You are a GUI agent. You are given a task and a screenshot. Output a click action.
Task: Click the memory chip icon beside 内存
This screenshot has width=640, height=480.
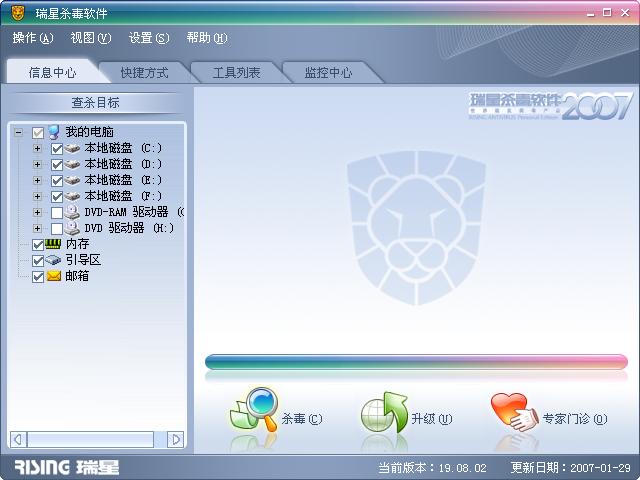(53, 244)
